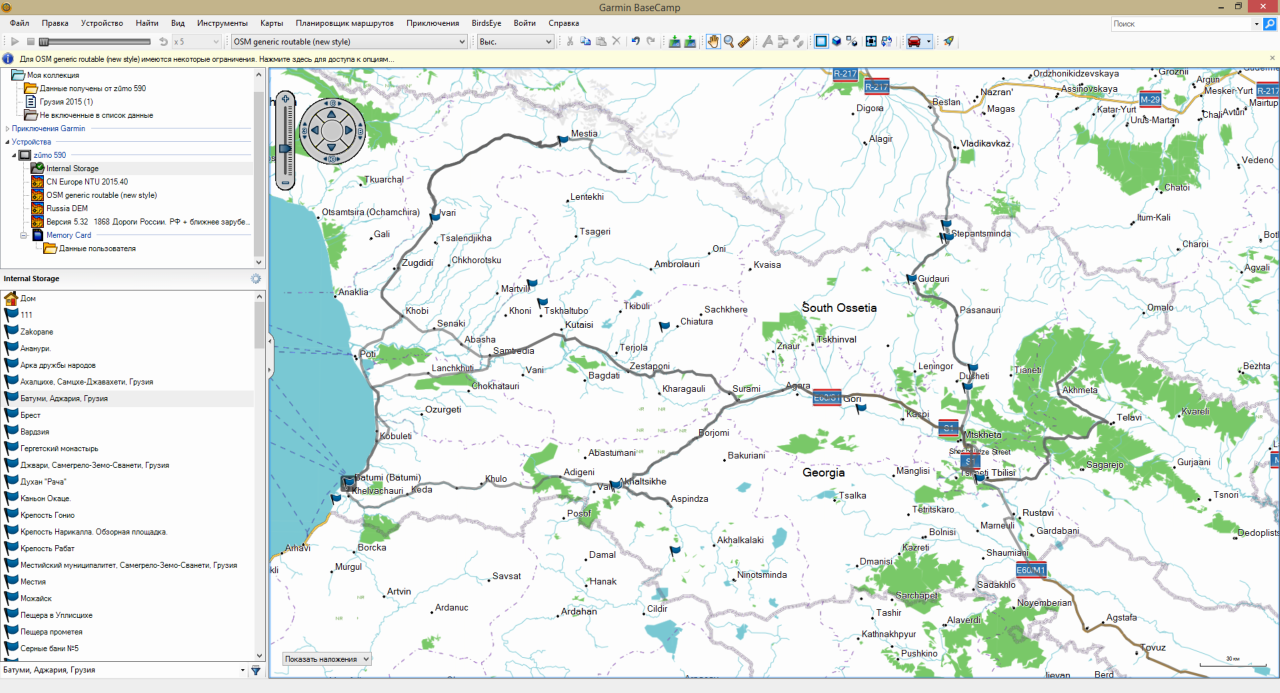Click the map zoom in plus button
The height and width of the screenshot is (693, 1280).
click(286, 99)
